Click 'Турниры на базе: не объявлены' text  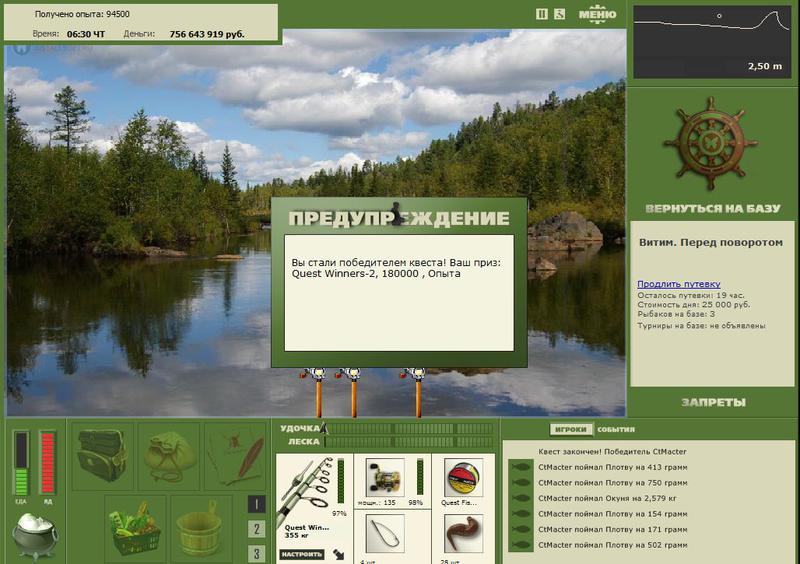point(701,325)
